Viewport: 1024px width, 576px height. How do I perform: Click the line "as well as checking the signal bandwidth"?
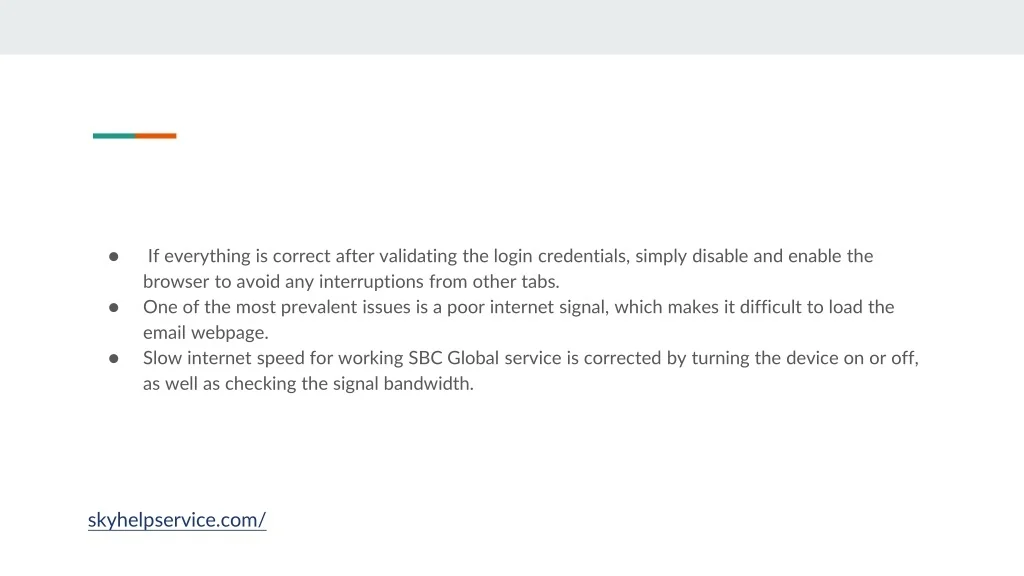coord(308,384)
